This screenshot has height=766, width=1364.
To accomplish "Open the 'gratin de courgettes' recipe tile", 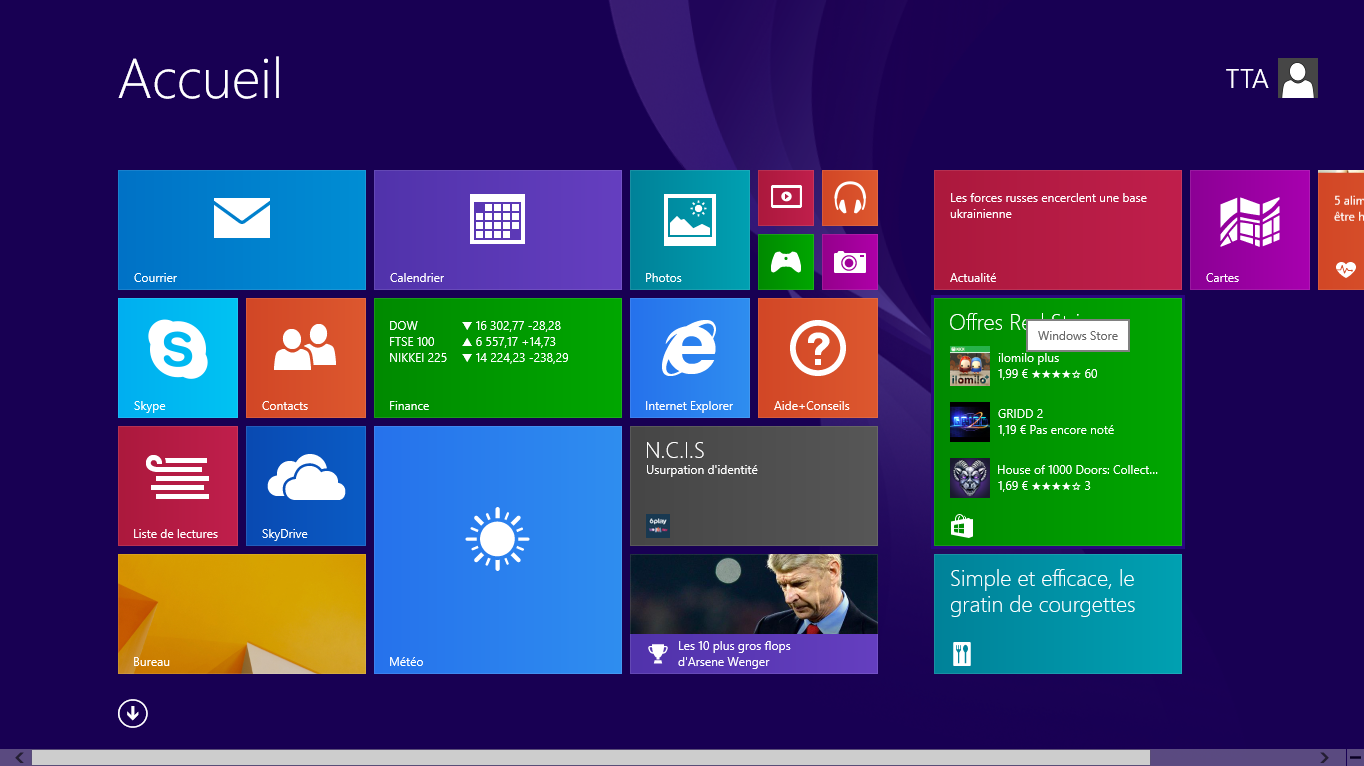I will click(x=1058, y=614).
